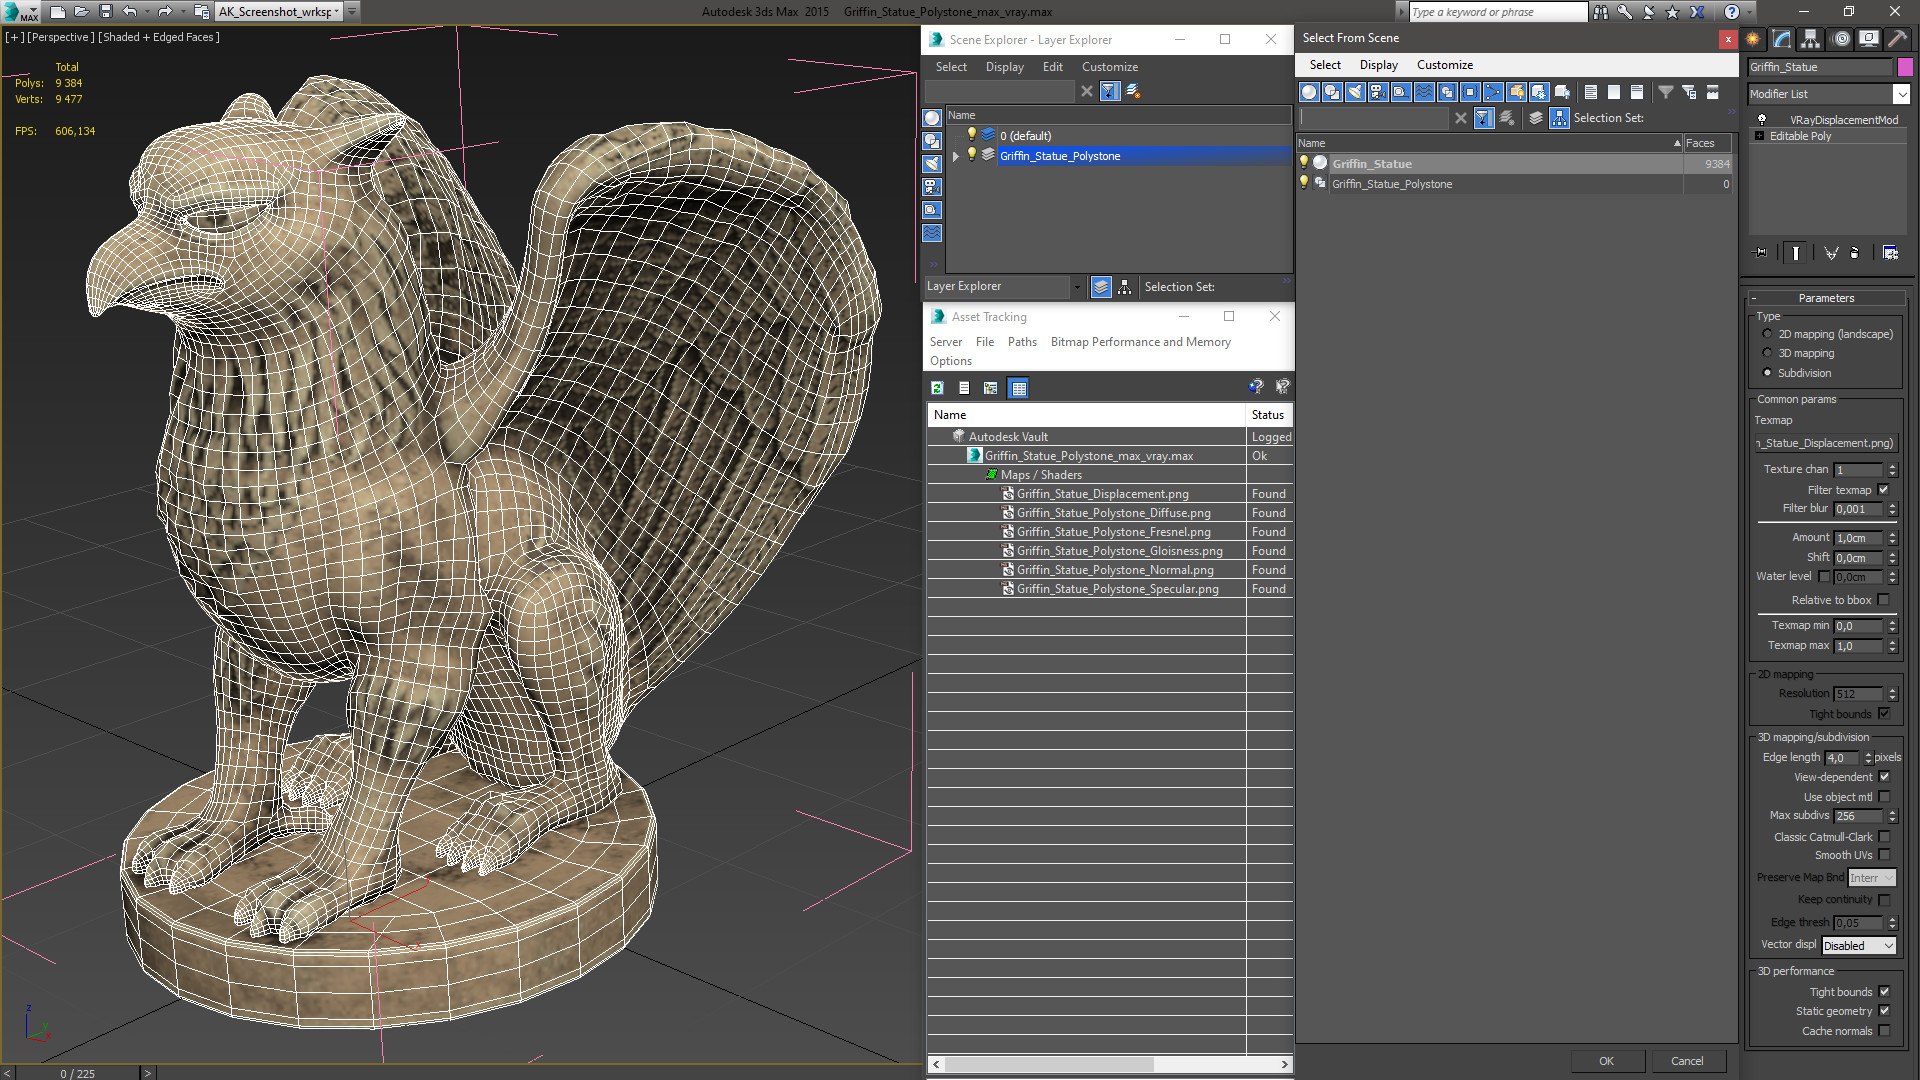This screenshot has width=1920, height=1080.
Task: Toggle the View-dependent checkbox
Action: click(1884, 777)
